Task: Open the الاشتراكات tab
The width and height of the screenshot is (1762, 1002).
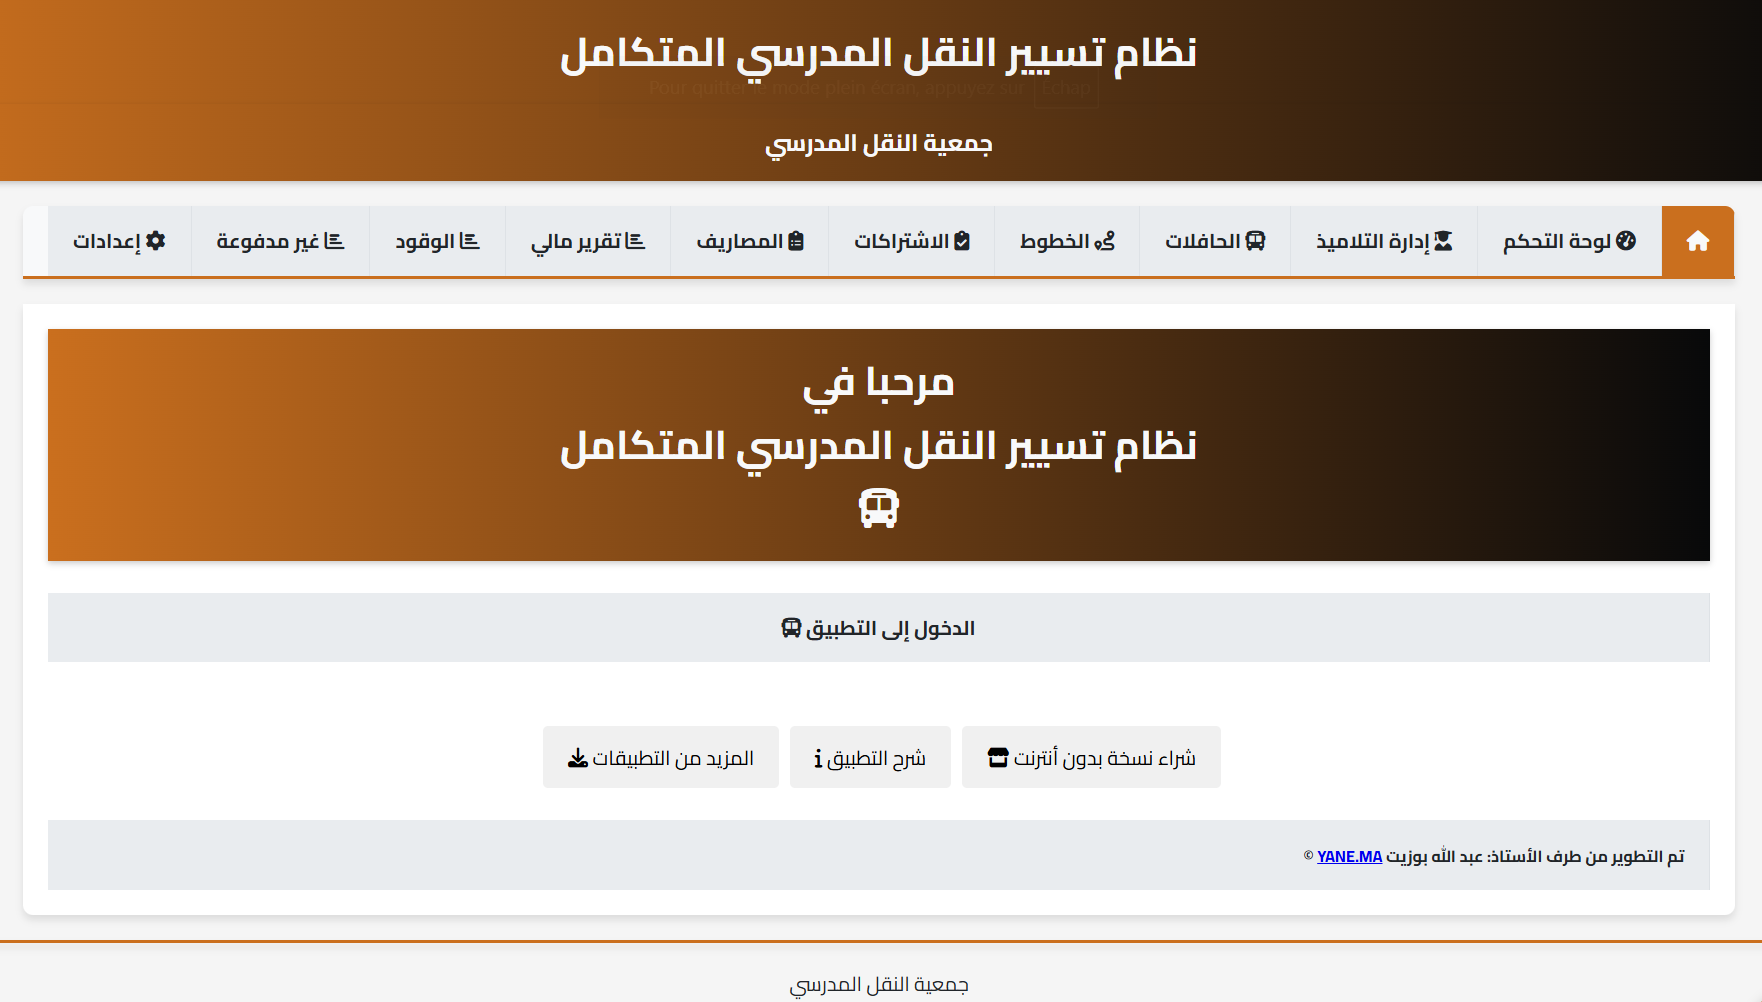Action: click(x=911, y=240)
